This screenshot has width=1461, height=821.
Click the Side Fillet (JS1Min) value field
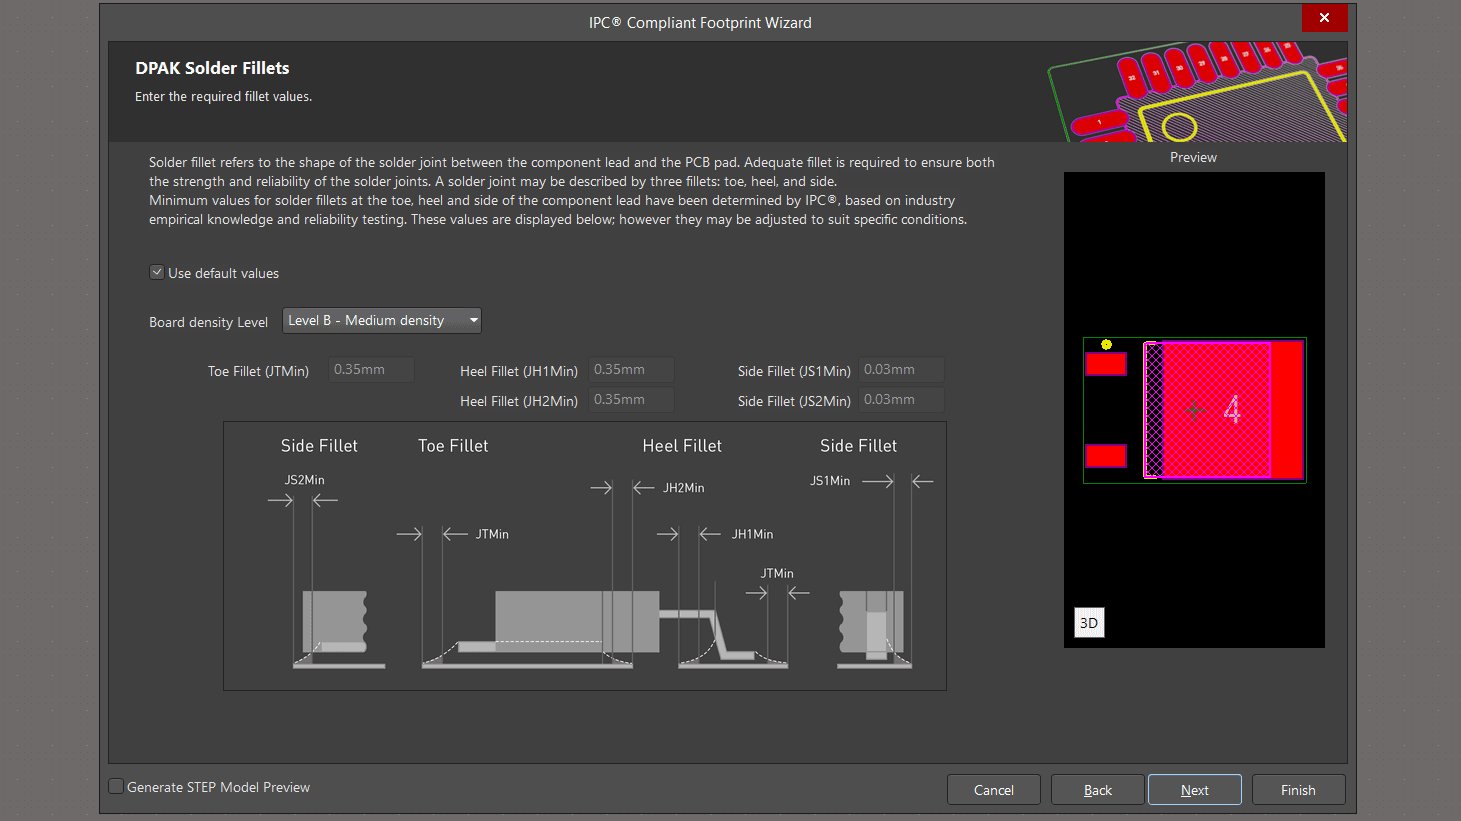(902, 370)
